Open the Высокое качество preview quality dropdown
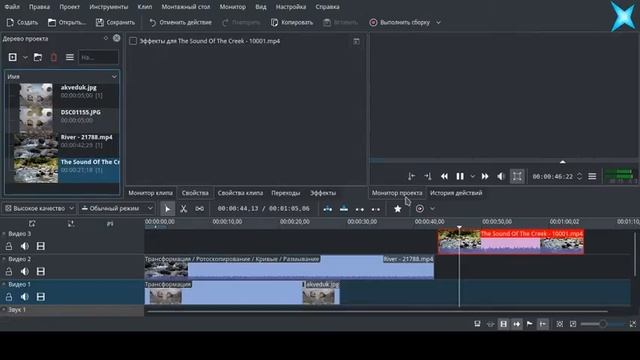The height and width of the screenshot is (360, 640). pyautogui.click(x=39, y=209)
